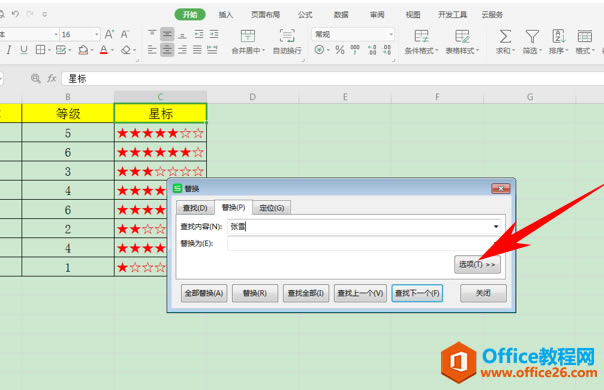Screen dimensions: 604x390
Task: Decrease font size with the smaller A
Action: 124,34
